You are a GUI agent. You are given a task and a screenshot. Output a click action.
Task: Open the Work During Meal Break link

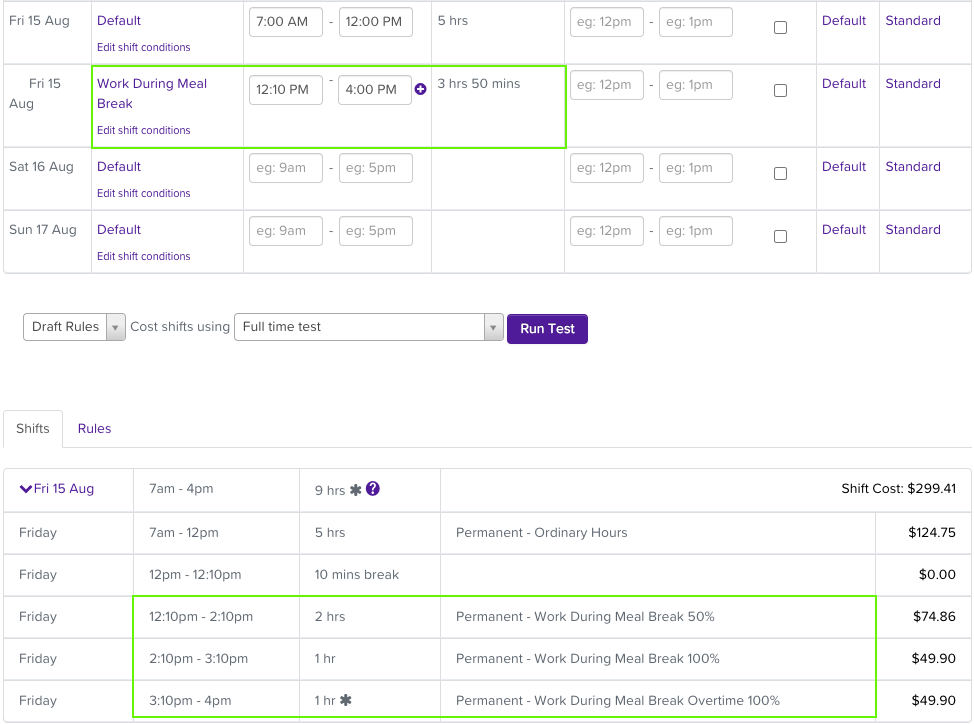151,93
